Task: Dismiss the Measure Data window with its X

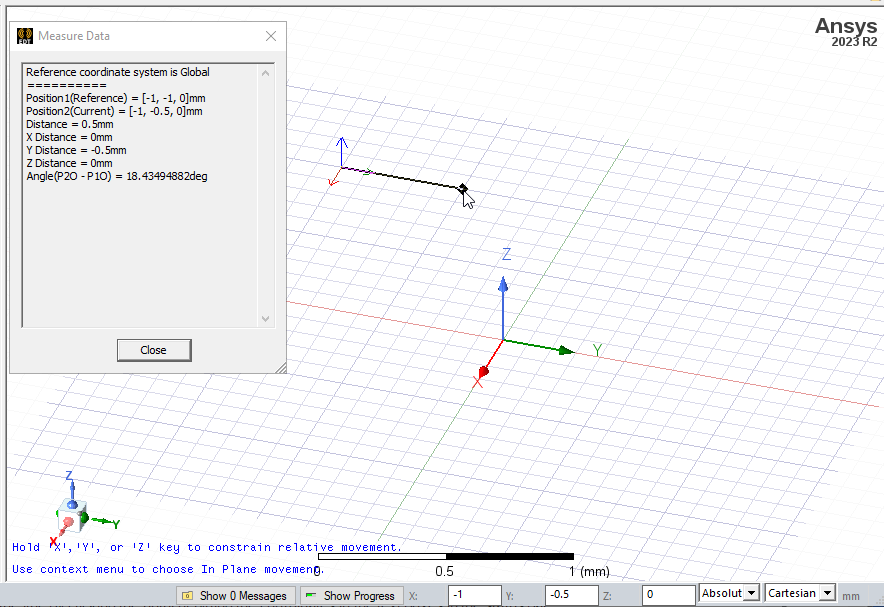Action: tap(270, 36)
